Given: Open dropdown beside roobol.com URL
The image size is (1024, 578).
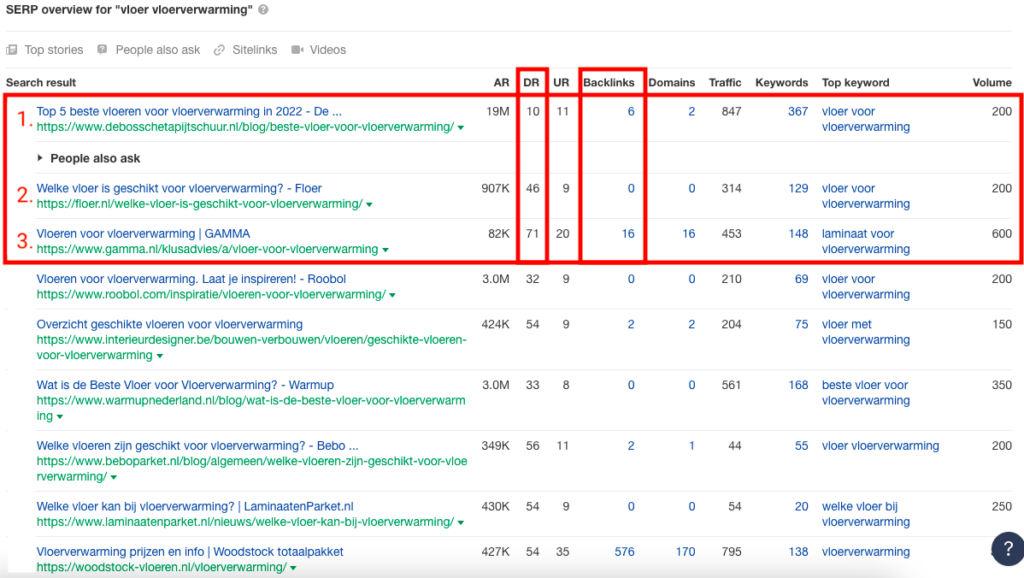Looking at the screenshot, I should point(392,295).
